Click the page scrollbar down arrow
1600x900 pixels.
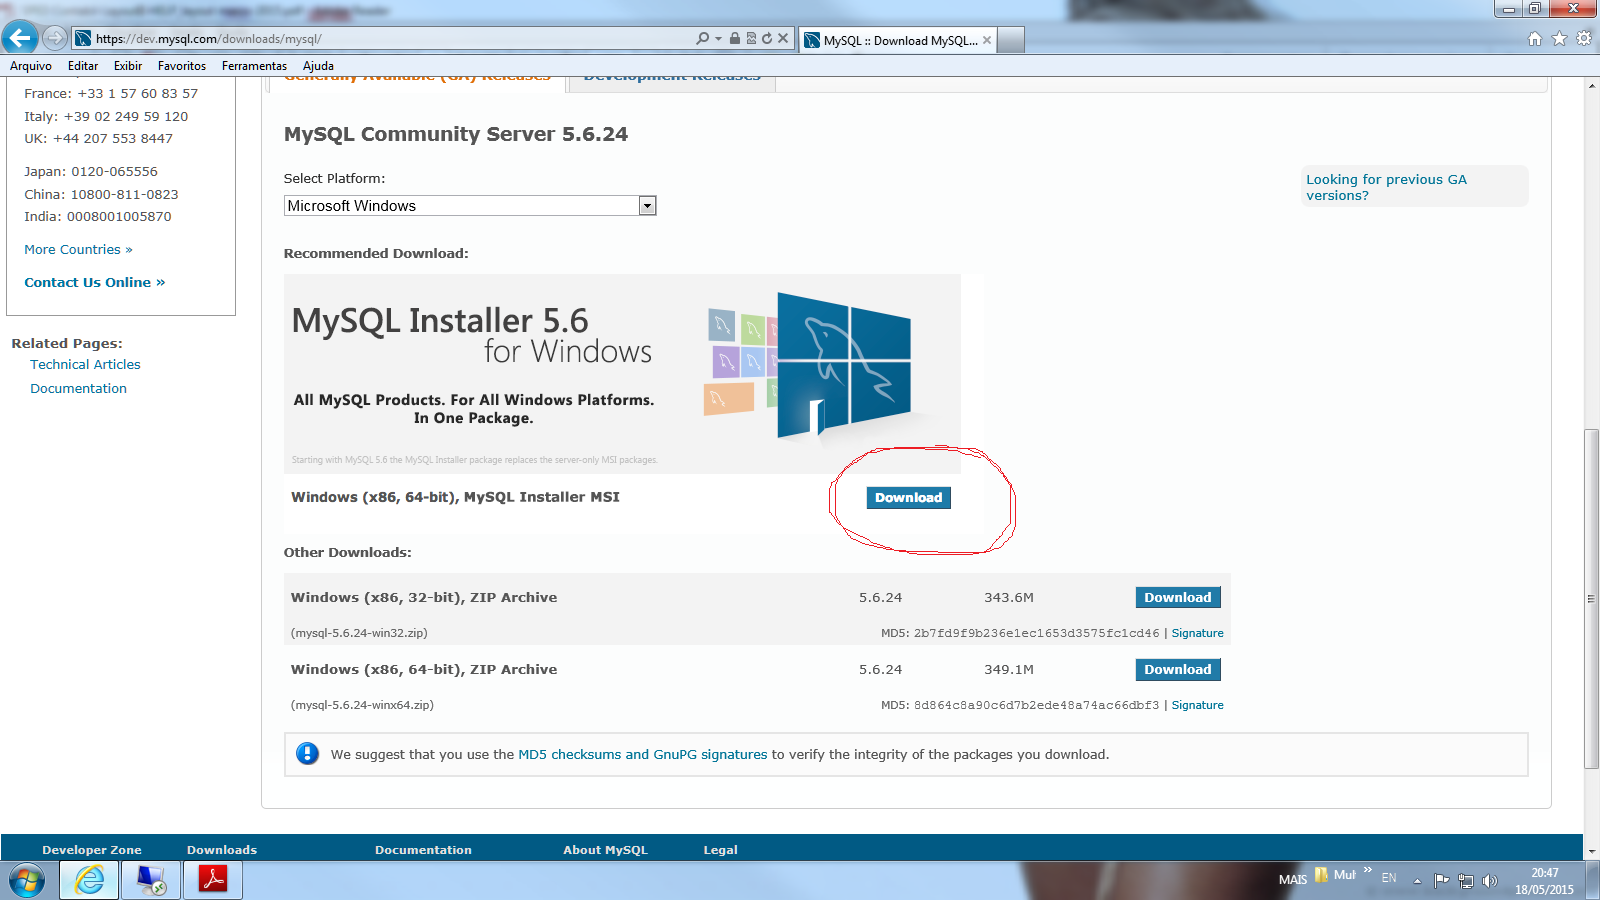click(x=1591, y=852)
